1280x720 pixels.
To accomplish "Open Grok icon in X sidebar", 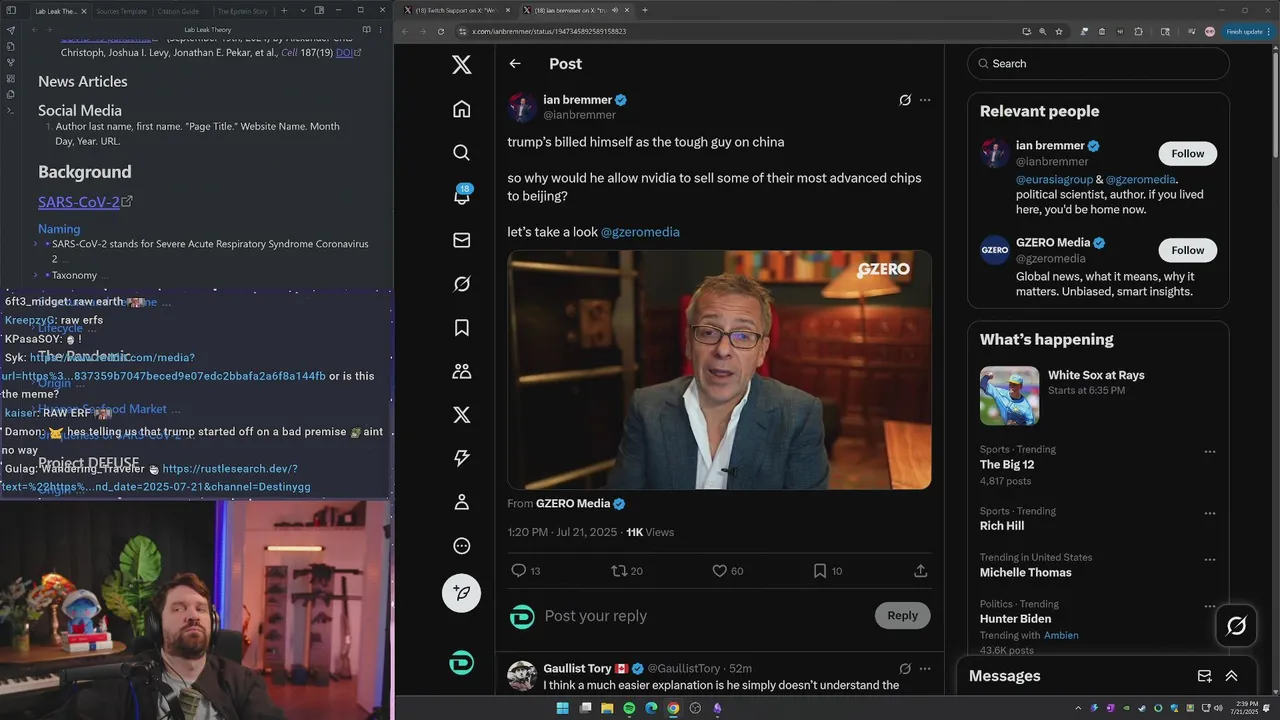I will point(461,284).
